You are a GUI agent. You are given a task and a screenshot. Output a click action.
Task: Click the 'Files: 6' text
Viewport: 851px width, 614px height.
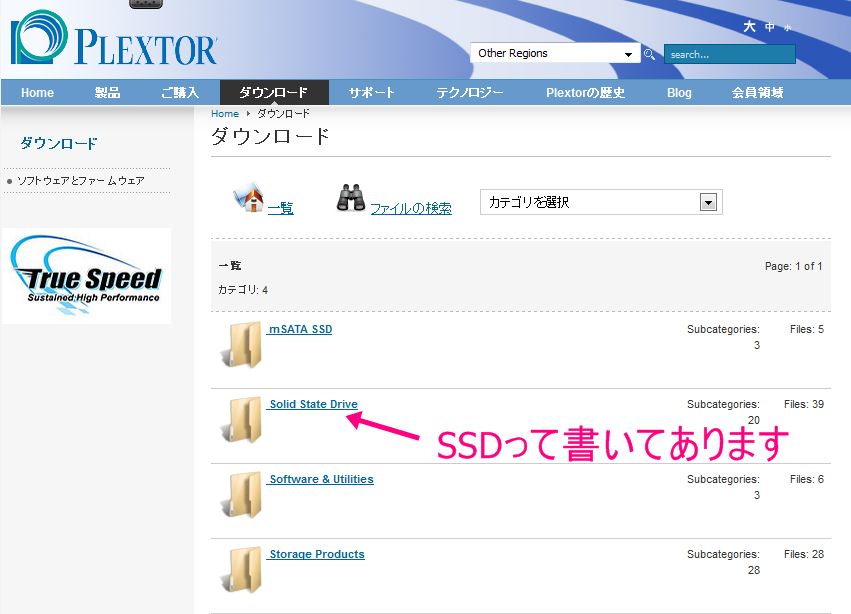[x=806, y=479]
